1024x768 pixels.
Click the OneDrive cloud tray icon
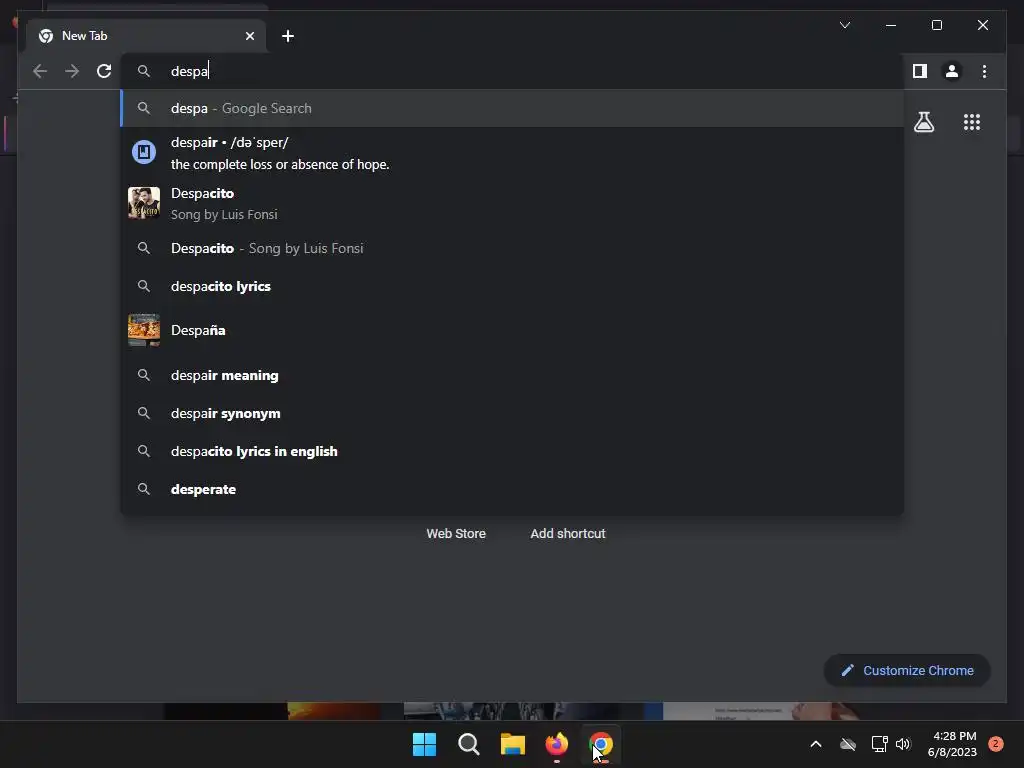pyautogui.click(x=848, y=744)
